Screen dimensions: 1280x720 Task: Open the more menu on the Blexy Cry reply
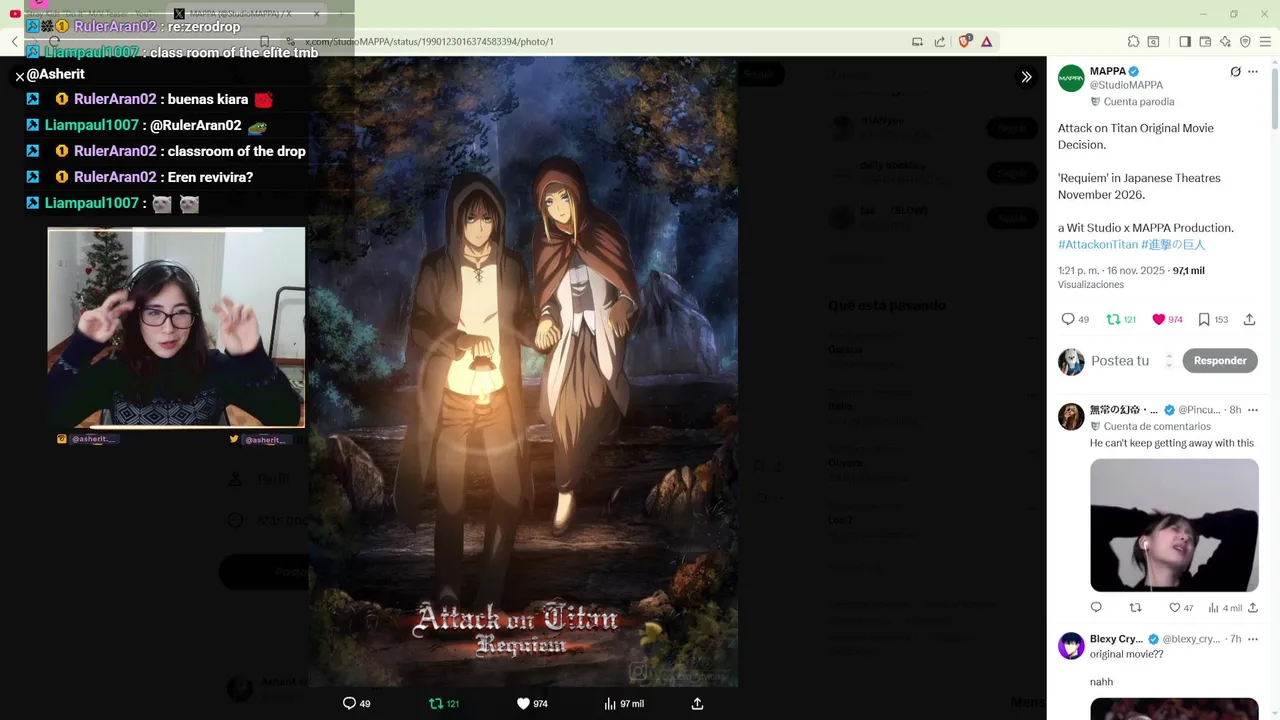pyautogui.click(x=1253, y=639)
